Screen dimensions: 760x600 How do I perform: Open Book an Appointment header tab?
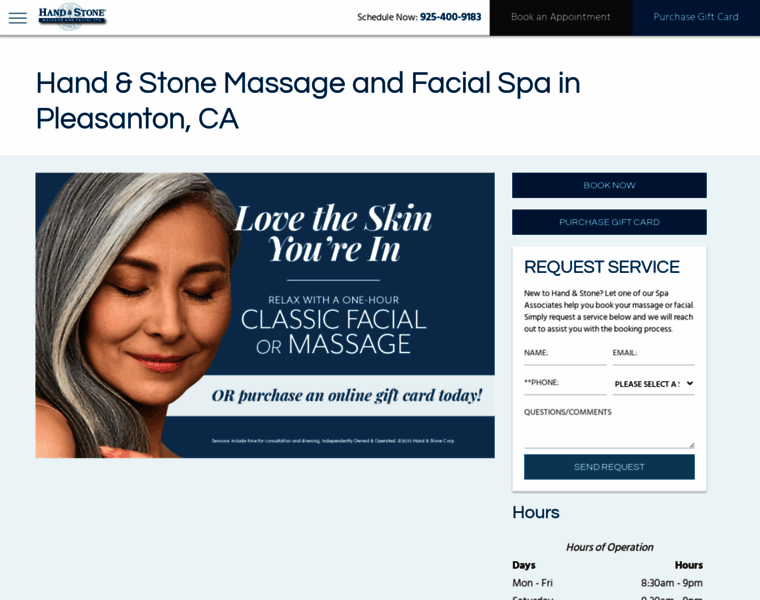click(561, 17)
